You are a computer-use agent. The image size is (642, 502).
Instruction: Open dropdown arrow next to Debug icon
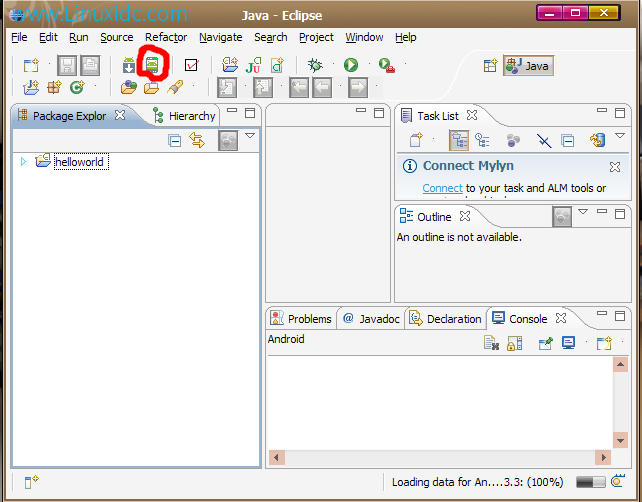coord(333,63)
